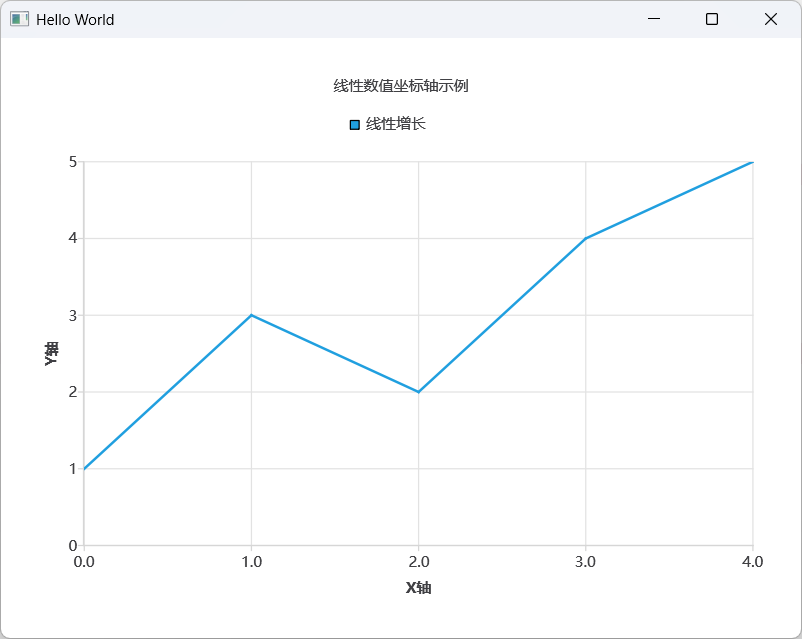Viewport: 802px width, 639px height.
Task: Click the x-axis label 1.0
Action: [x=251, y=562]
